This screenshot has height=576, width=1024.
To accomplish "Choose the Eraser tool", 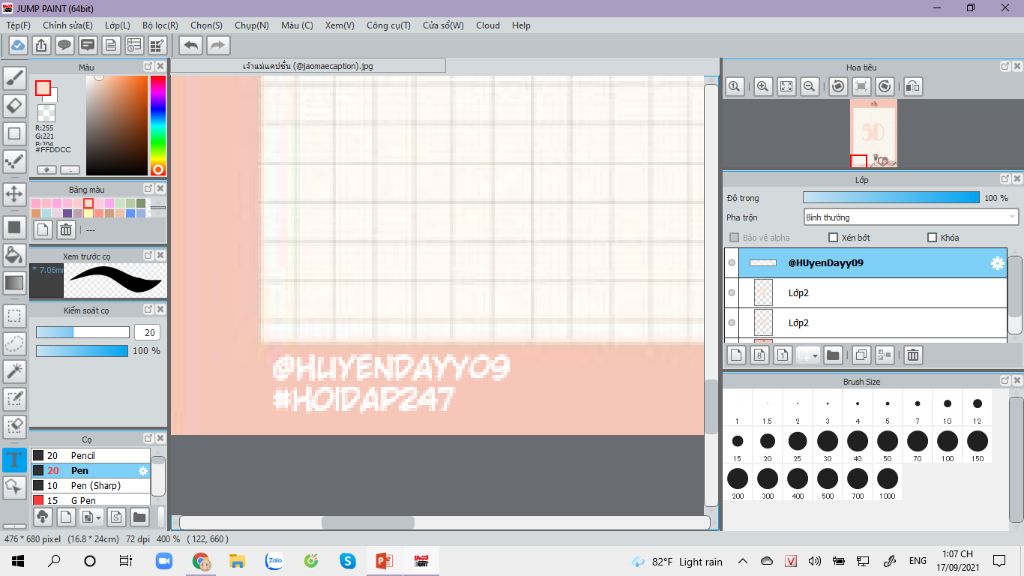I will tap(14, 105).
